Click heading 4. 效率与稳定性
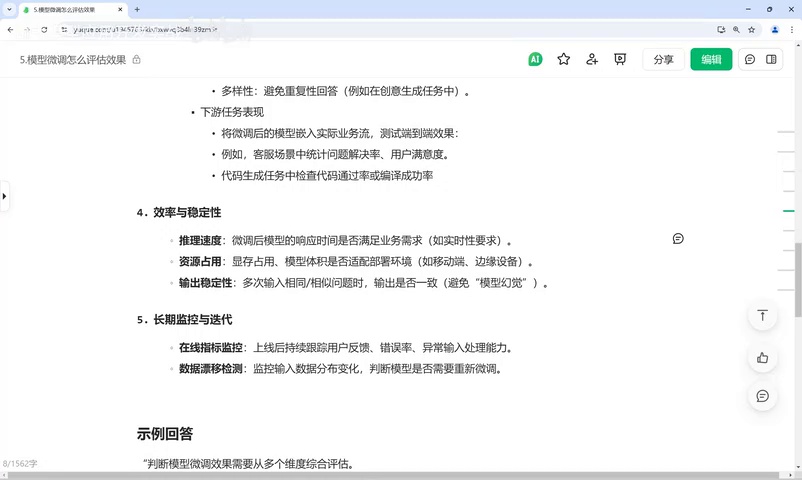Image resolution: width=802 pixels, height=480 pixels. [179, 212]
